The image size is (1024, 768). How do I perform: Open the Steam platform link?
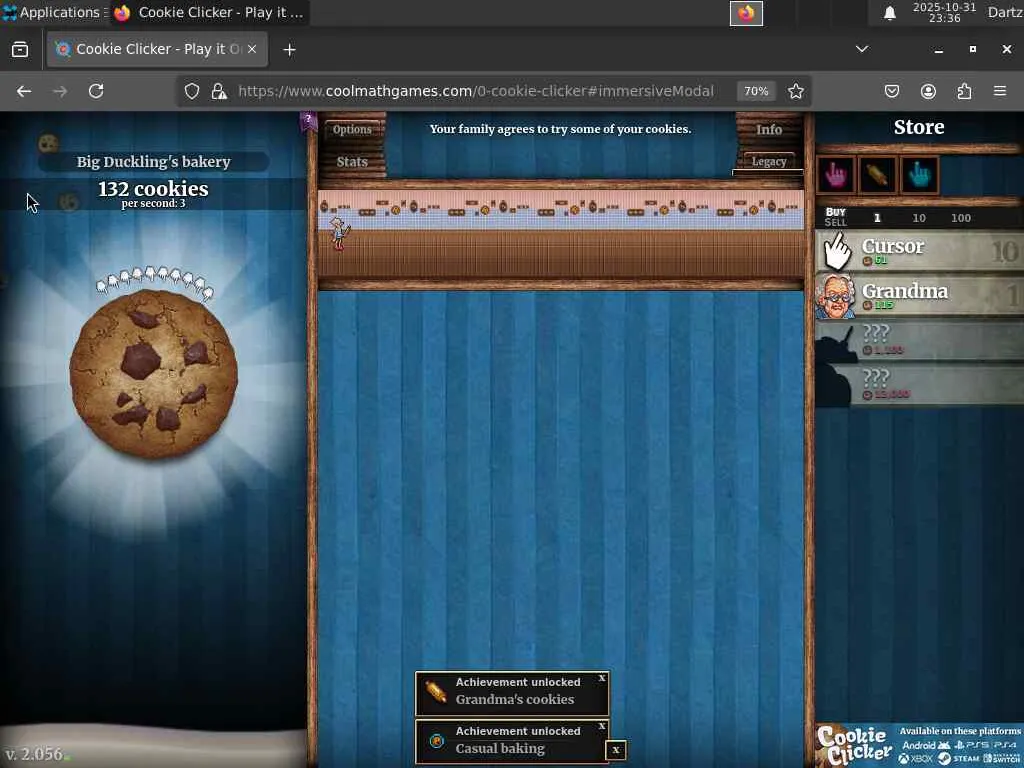(x=960, y=759)
